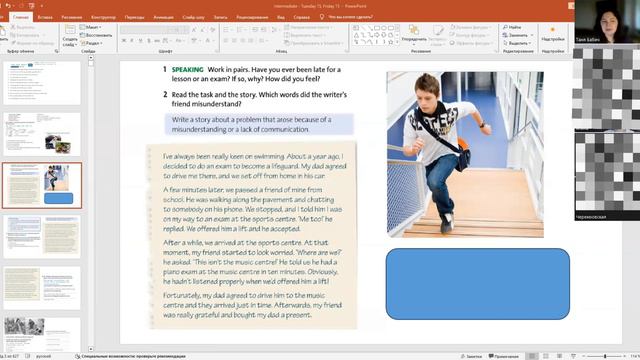This screenshot has height=360, width=640.
Task: Open the Макет layout dropdown
Action: point(91,27)
